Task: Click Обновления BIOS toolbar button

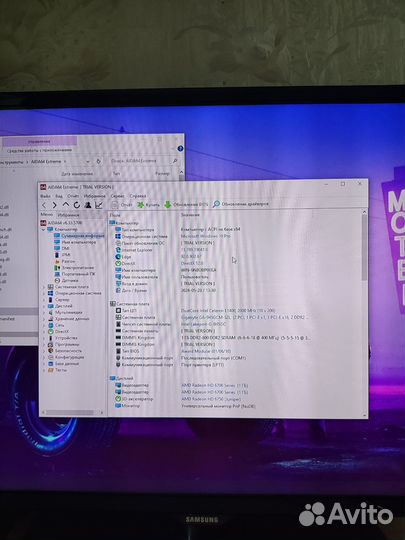Action: [x=186, y=205]
